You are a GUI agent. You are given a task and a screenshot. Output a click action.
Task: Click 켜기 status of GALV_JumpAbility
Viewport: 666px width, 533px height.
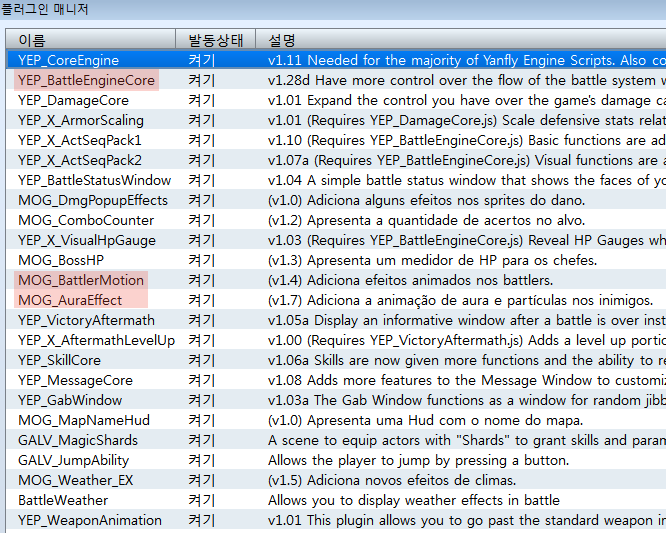point(202,460)
